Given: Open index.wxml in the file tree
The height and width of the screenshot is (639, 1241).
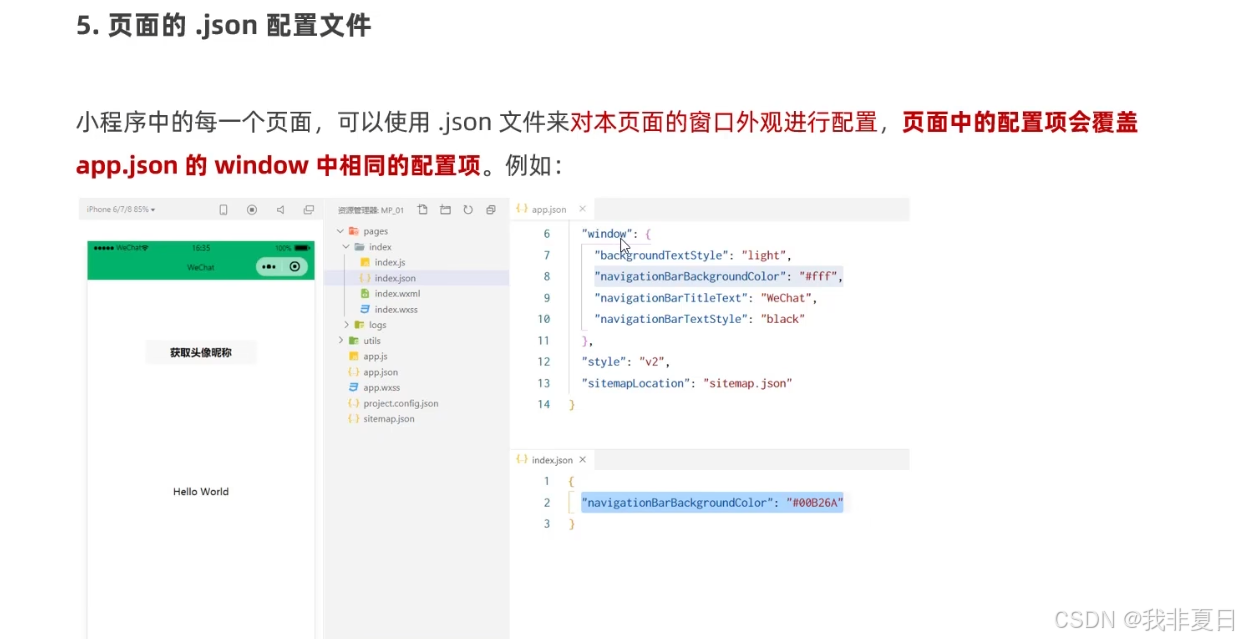Looking at the screenshot, I should [x=397, y=294].
